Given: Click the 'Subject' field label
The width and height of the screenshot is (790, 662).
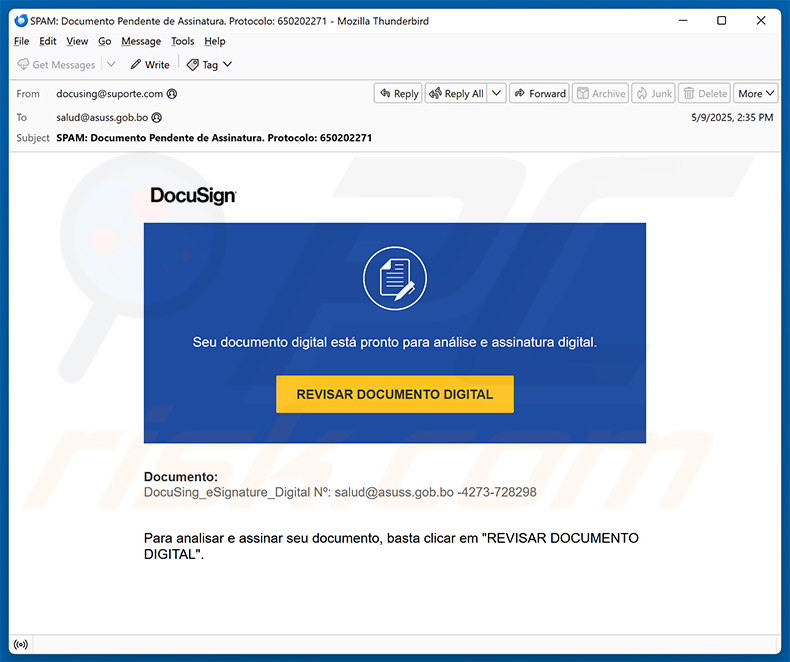Looking at the screenshot, I should 33,138.
